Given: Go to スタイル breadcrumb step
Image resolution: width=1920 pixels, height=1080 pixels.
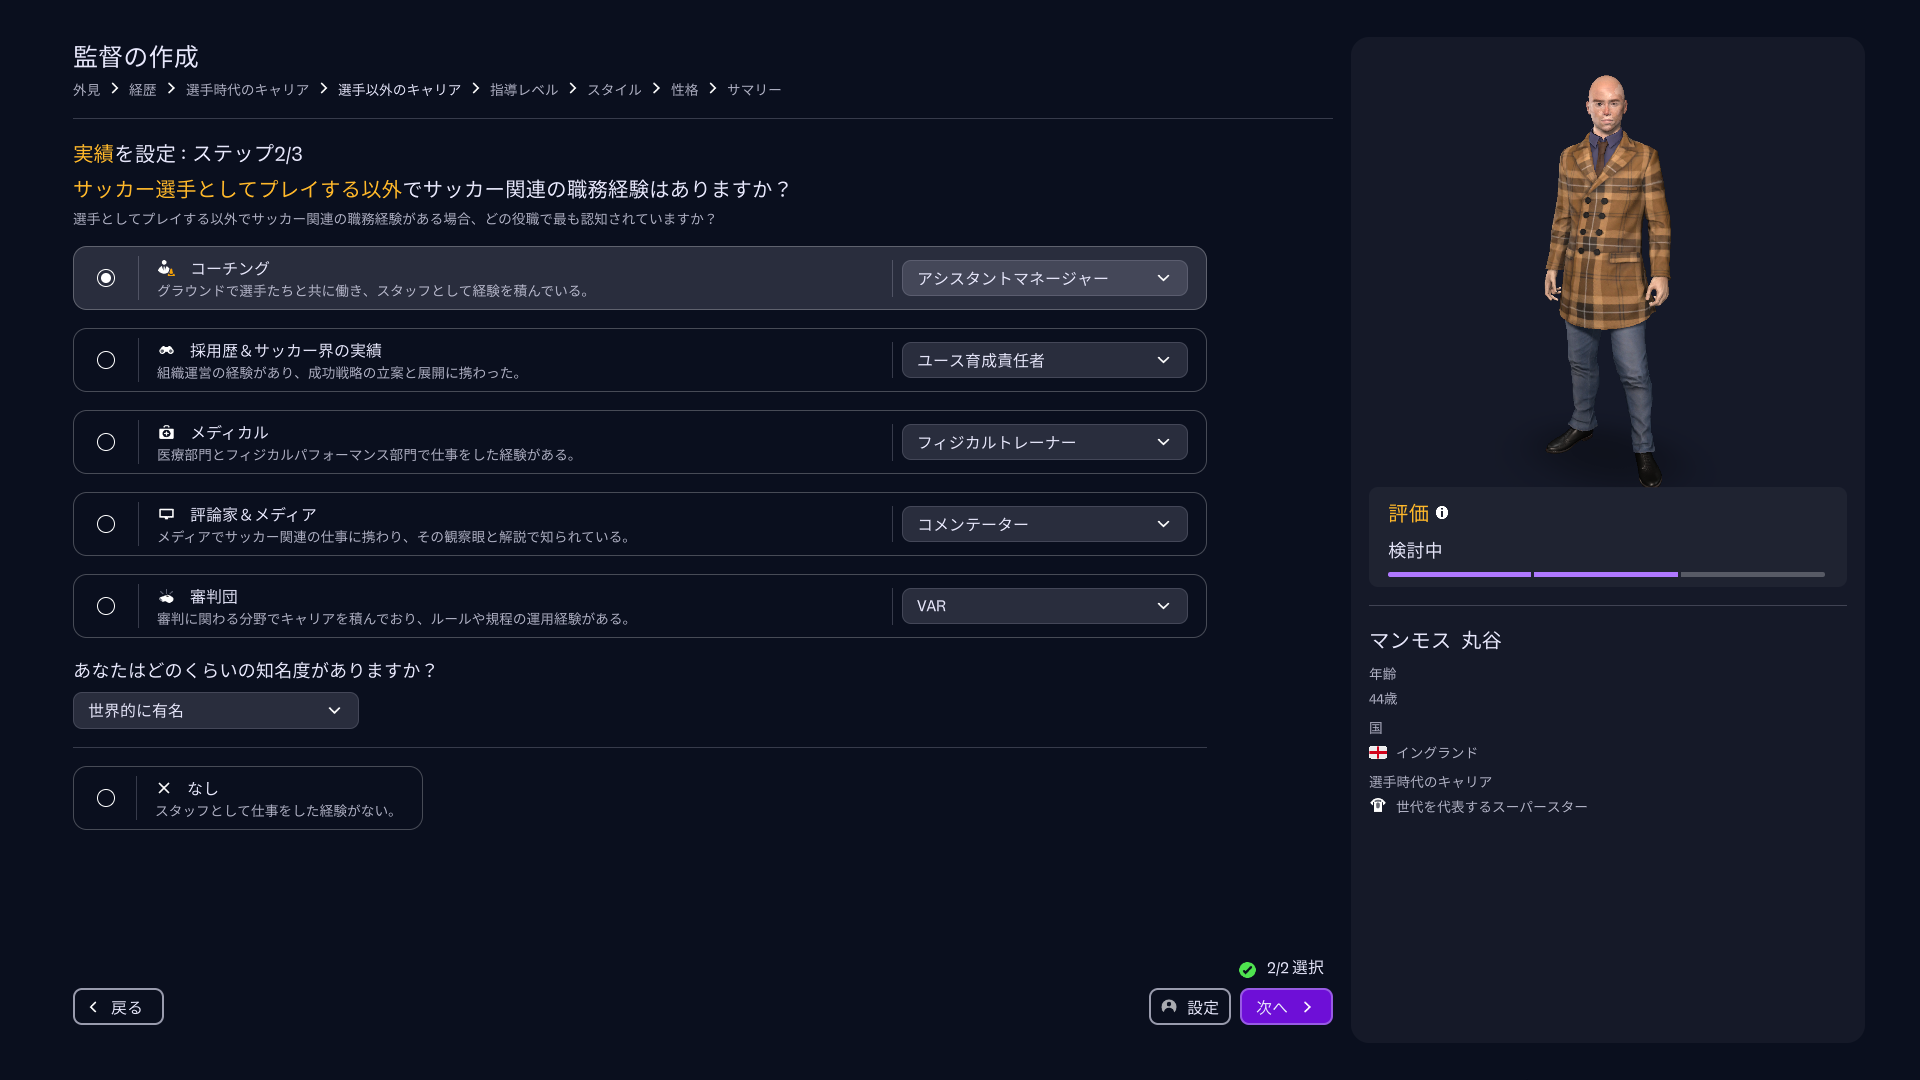Looking at the screenshot, I should click(x=614, y=90).
